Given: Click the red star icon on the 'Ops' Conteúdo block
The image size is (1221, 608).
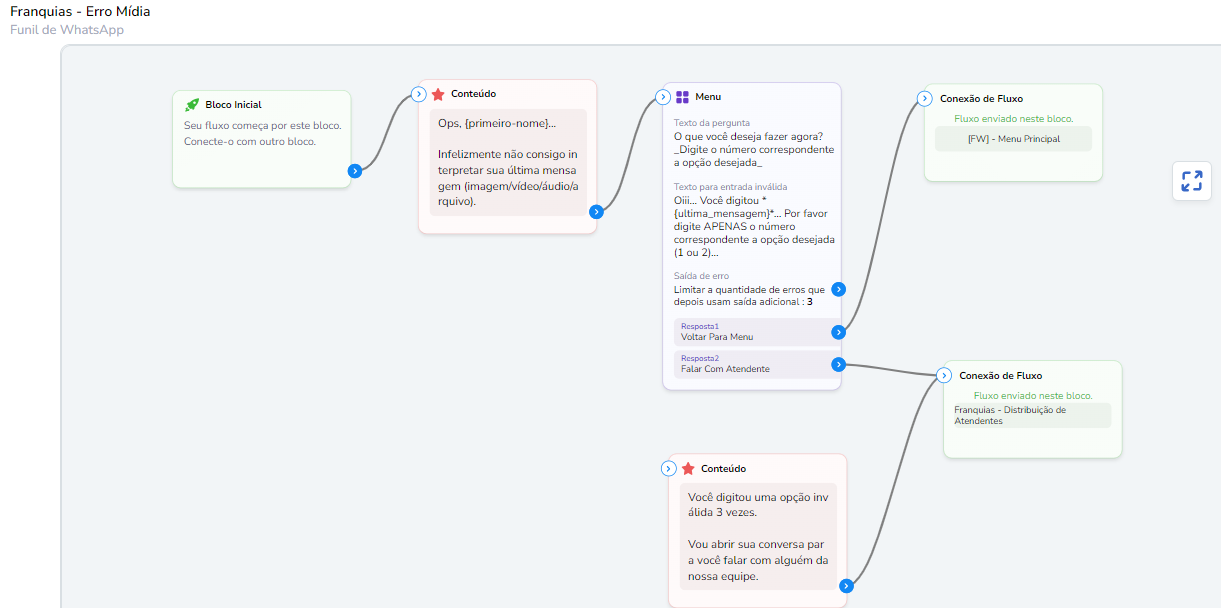Looking at the screenshot, I should point(438,94).
